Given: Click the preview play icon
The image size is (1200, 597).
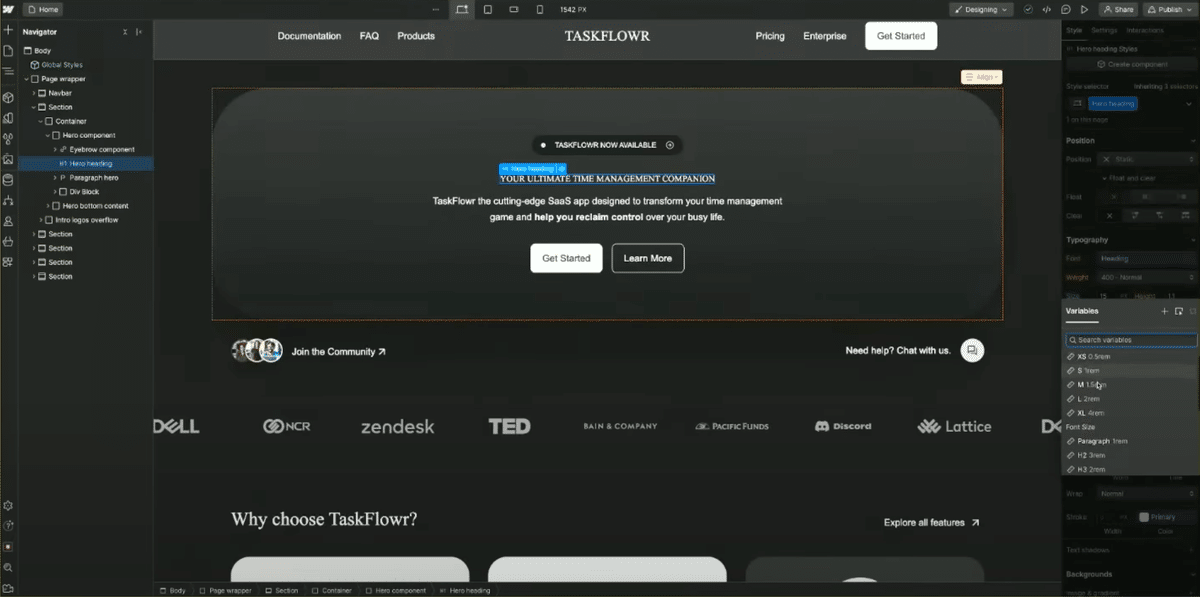Looking at the screenshot, I should pos(1084,9).
